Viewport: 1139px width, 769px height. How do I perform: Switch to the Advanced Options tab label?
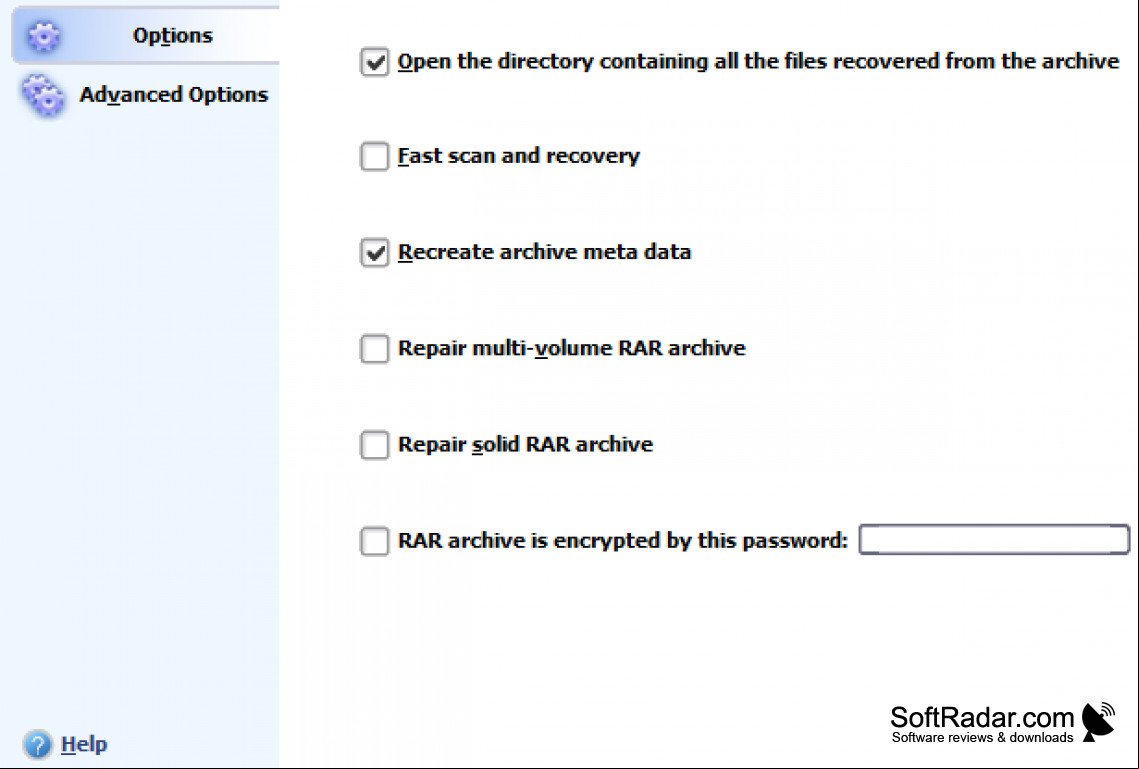click(x=174, y=94)
